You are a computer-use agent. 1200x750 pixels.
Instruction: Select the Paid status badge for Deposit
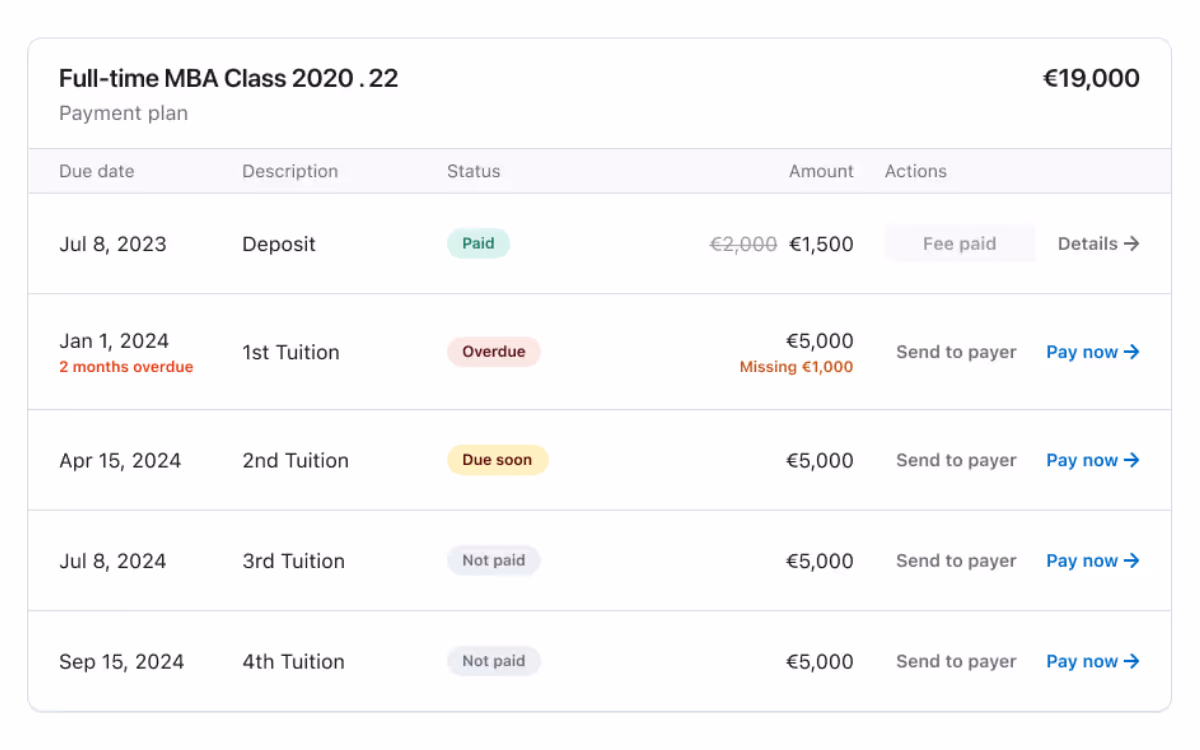coord(478,243)
